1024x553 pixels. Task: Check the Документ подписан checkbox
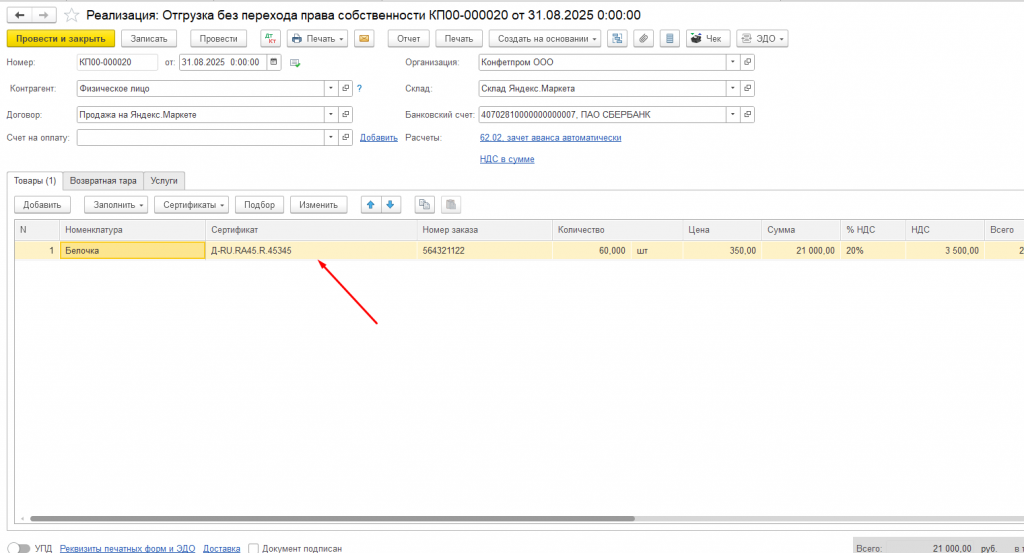coord(253,548)
